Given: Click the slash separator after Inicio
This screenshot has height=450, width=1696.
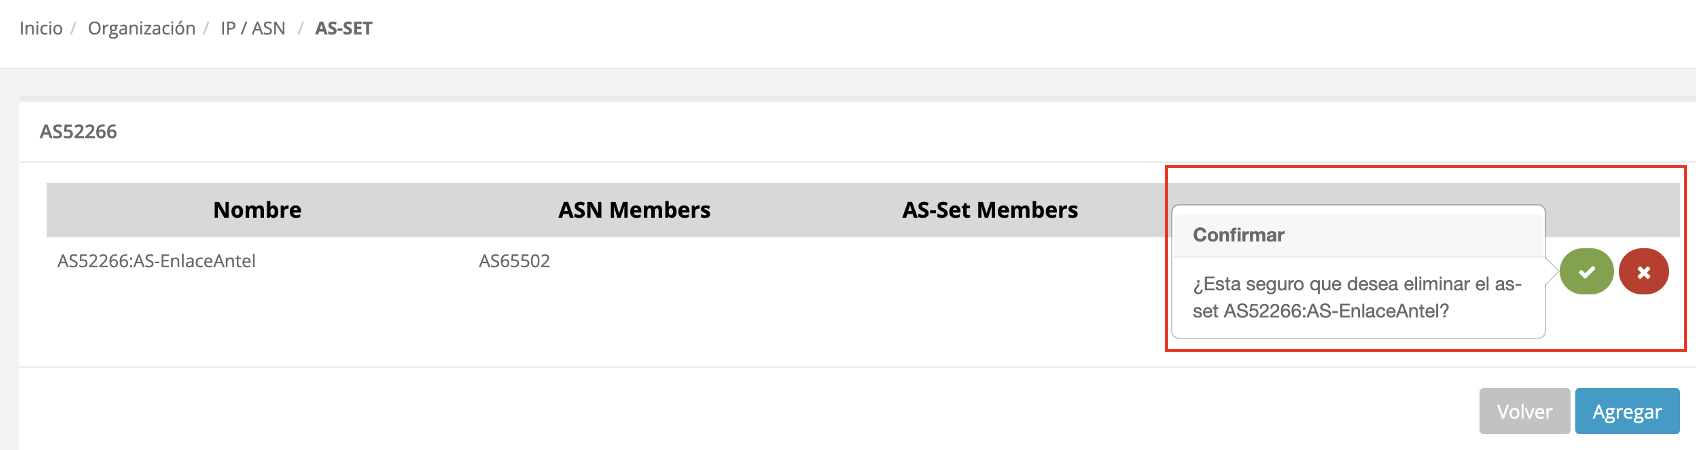Looking at the screenshot, I should pyautogui.click(x=73, y=28).
